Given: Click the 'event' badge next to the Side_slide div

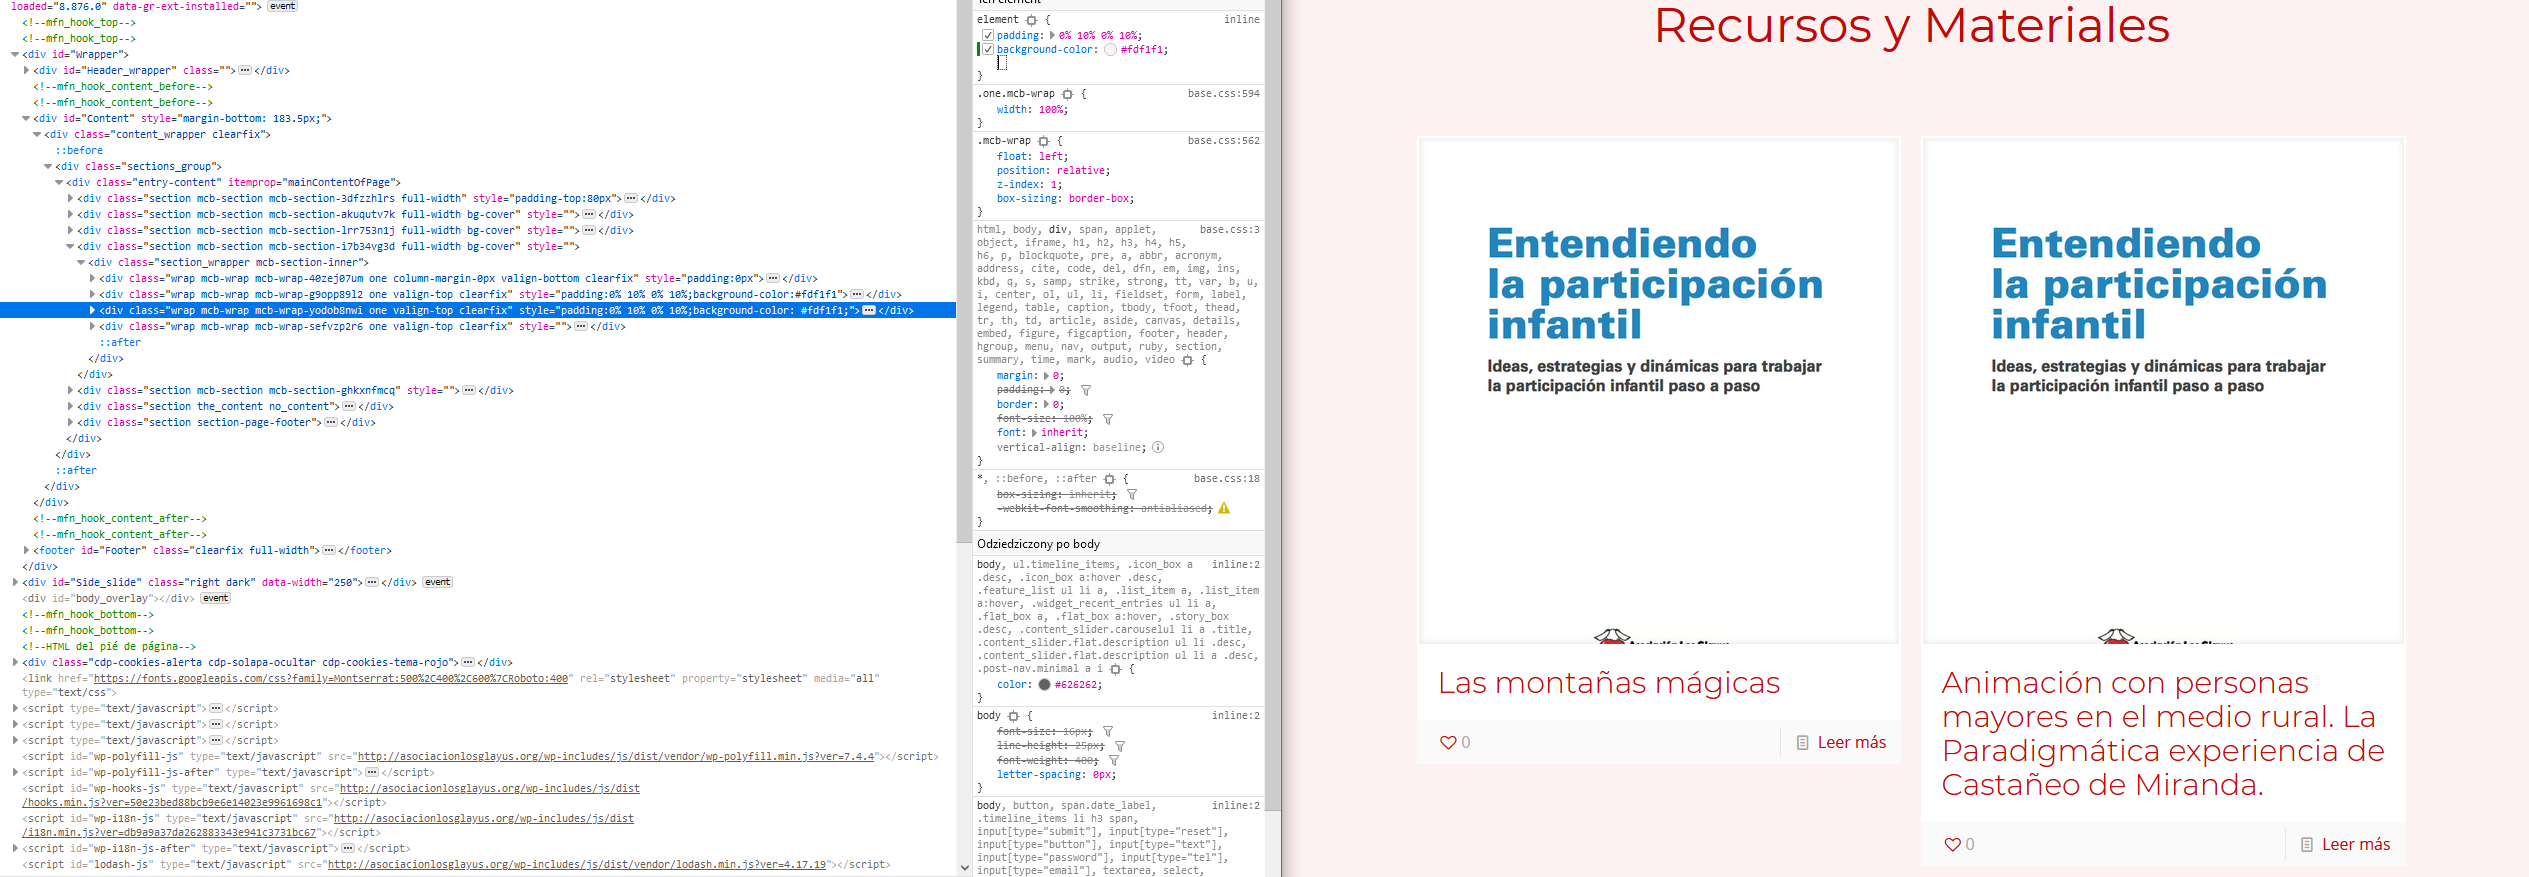Looking at the screenshot, I should pyautogui.click(x=437, y=582).
